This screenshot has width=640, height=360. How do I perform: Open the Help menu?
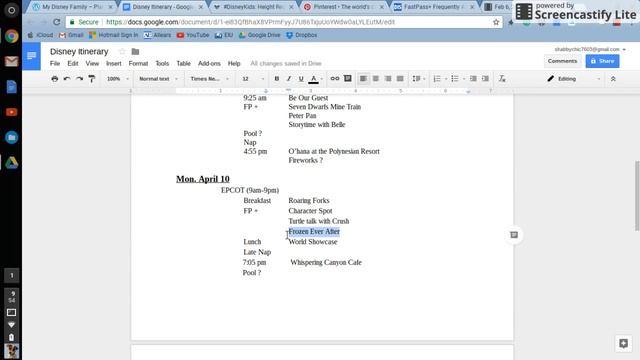234,63
